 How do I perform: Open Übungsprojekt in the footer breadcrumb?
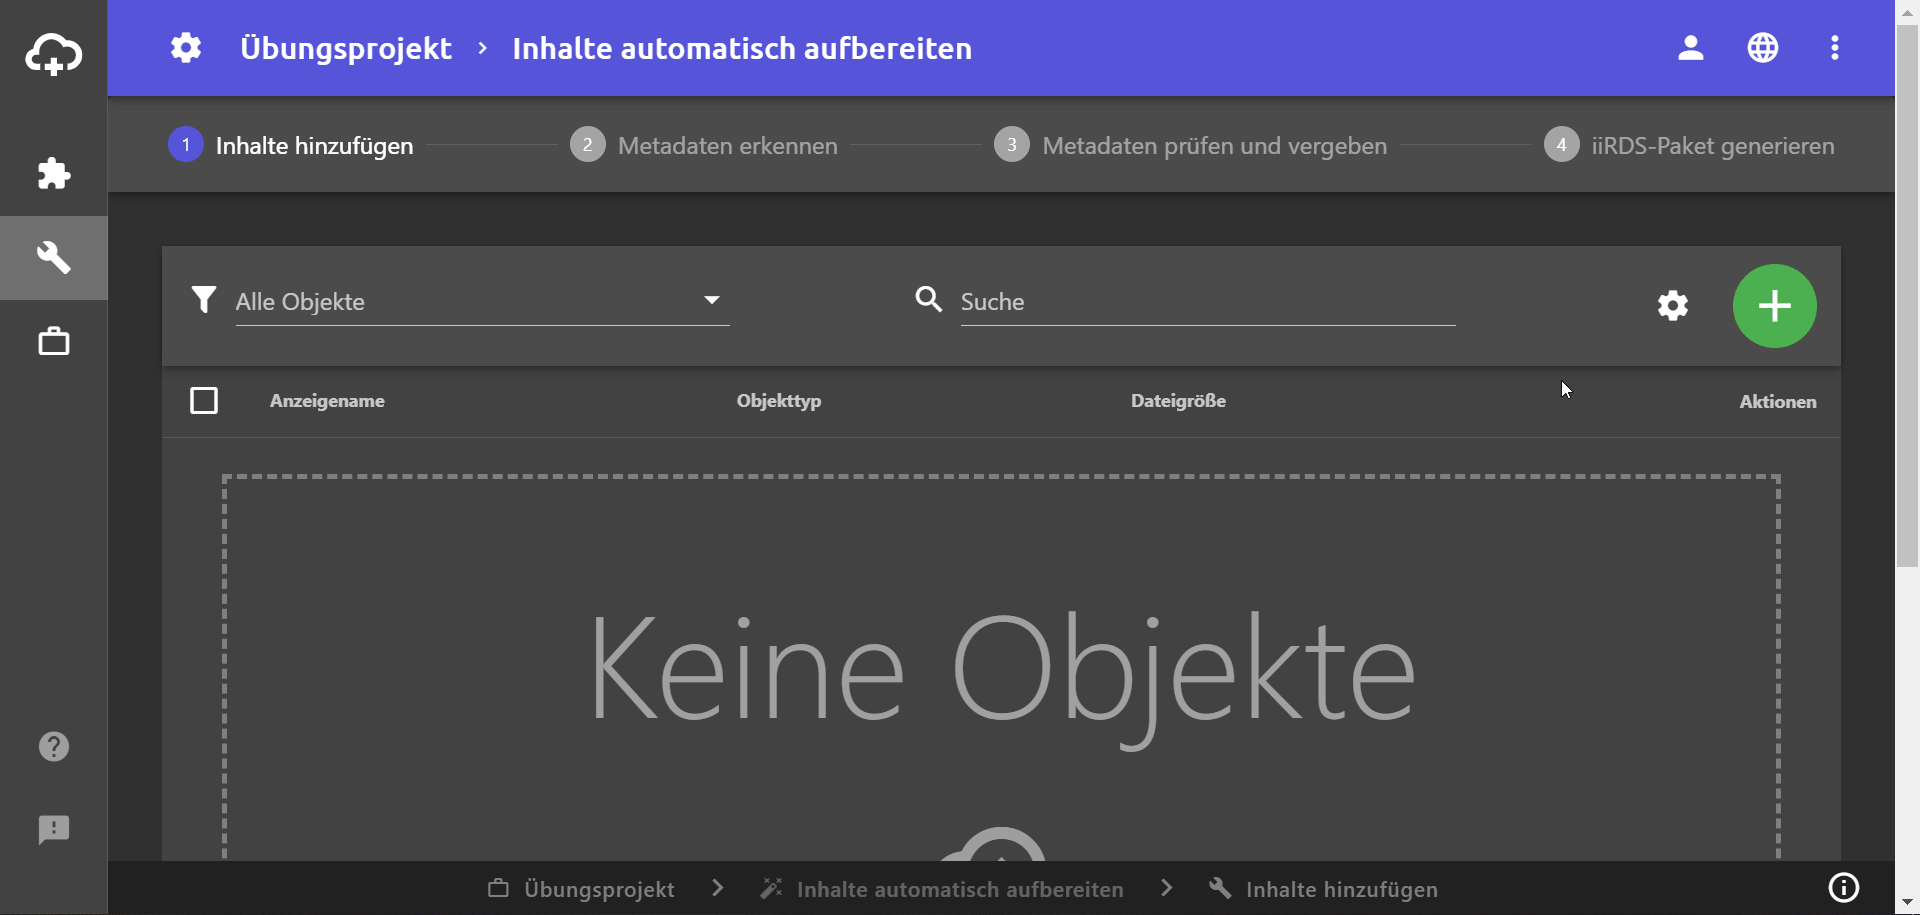(x=581, y=889)
